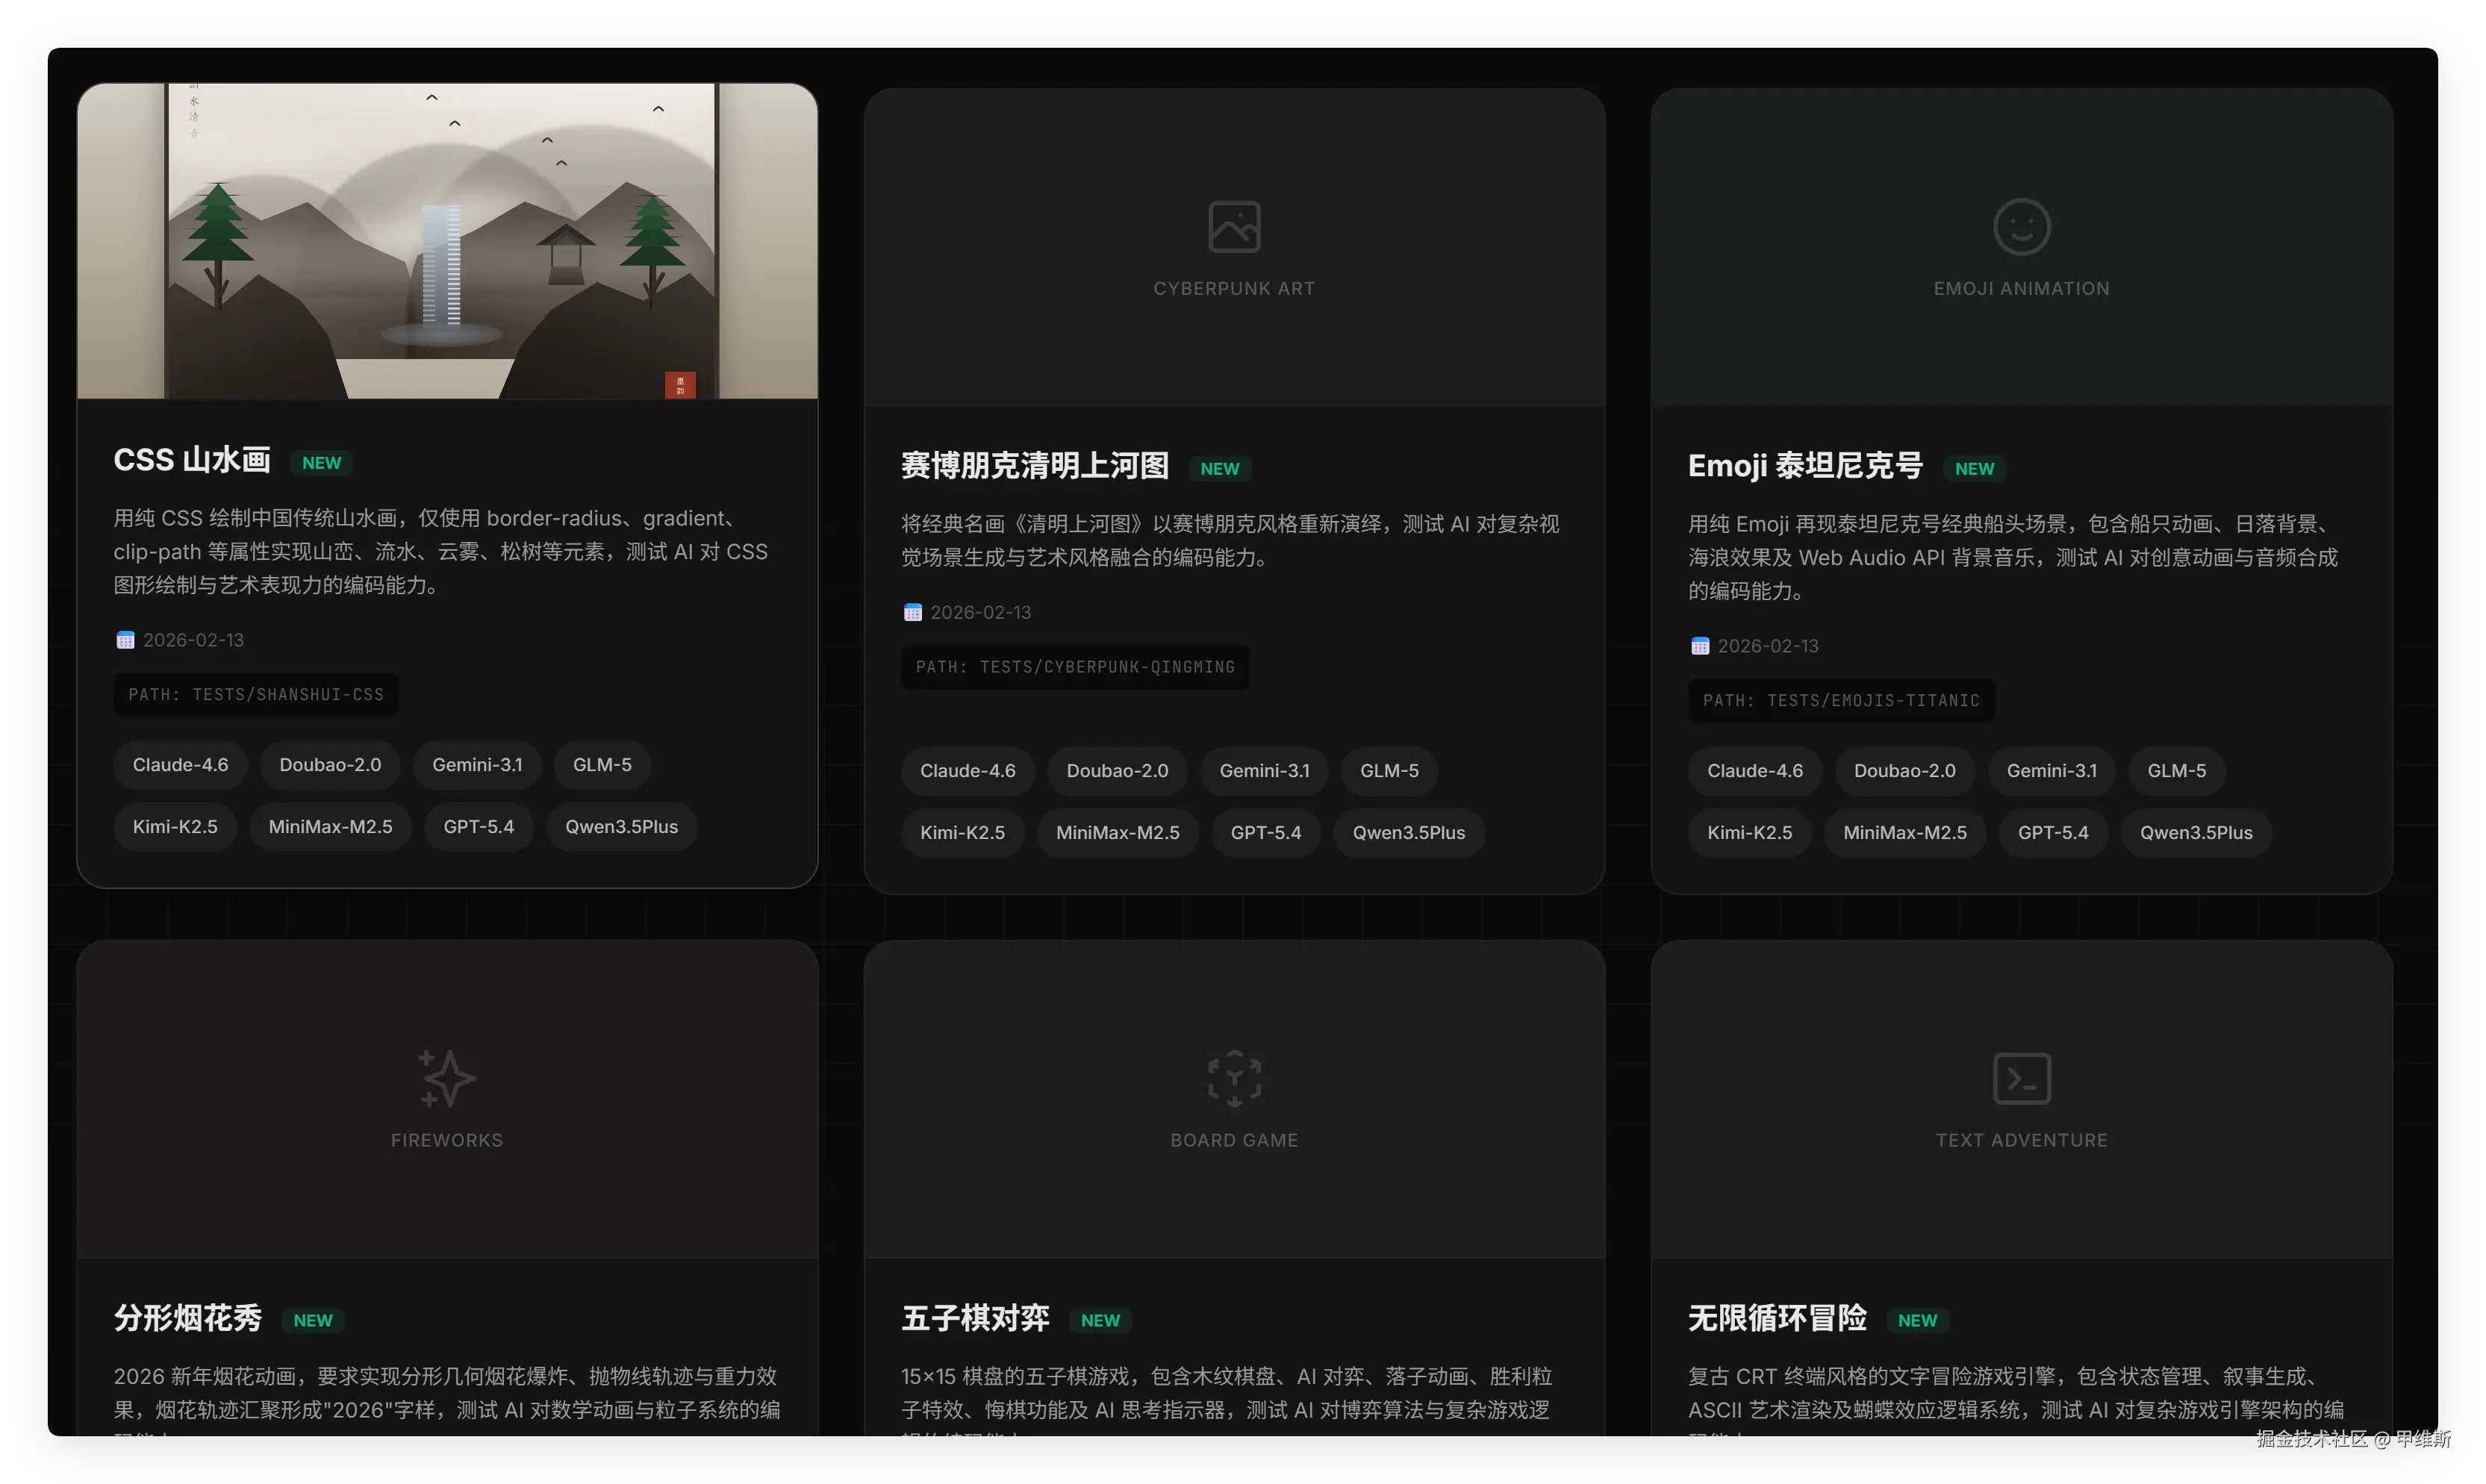Select Kimi-K2.5 tag under CSS 山水画
This screenshot has height=1484, width=2486.
click(x=174, y=827)
